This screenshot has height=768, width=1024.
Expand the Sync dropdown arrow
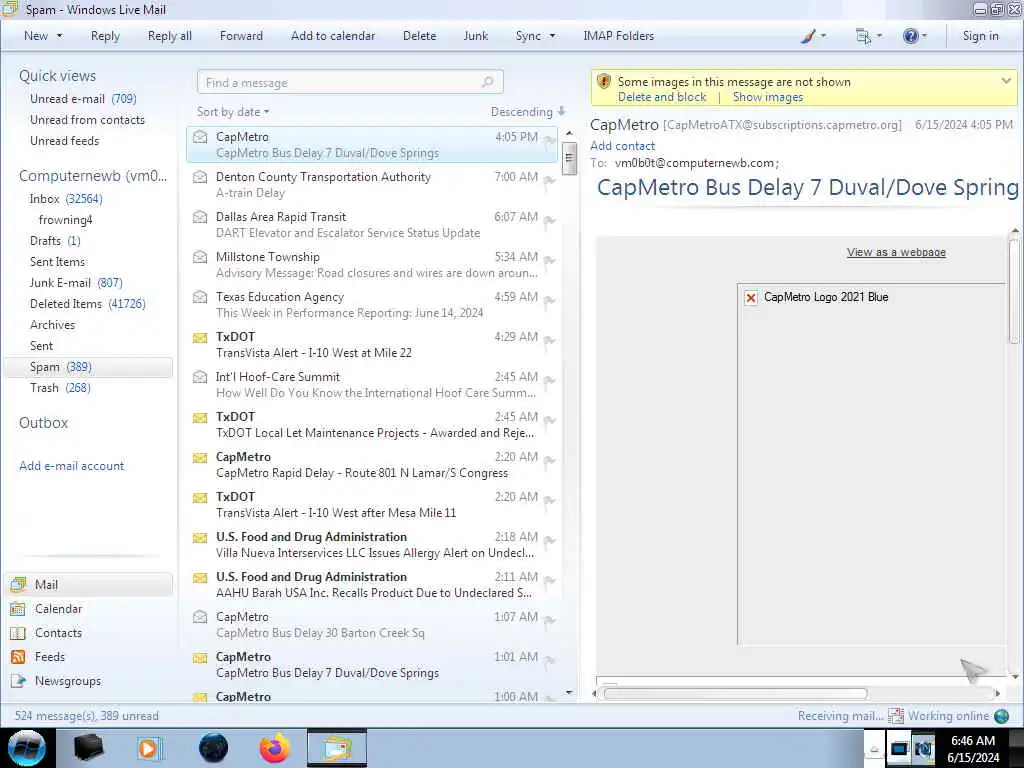pos(552,36)
